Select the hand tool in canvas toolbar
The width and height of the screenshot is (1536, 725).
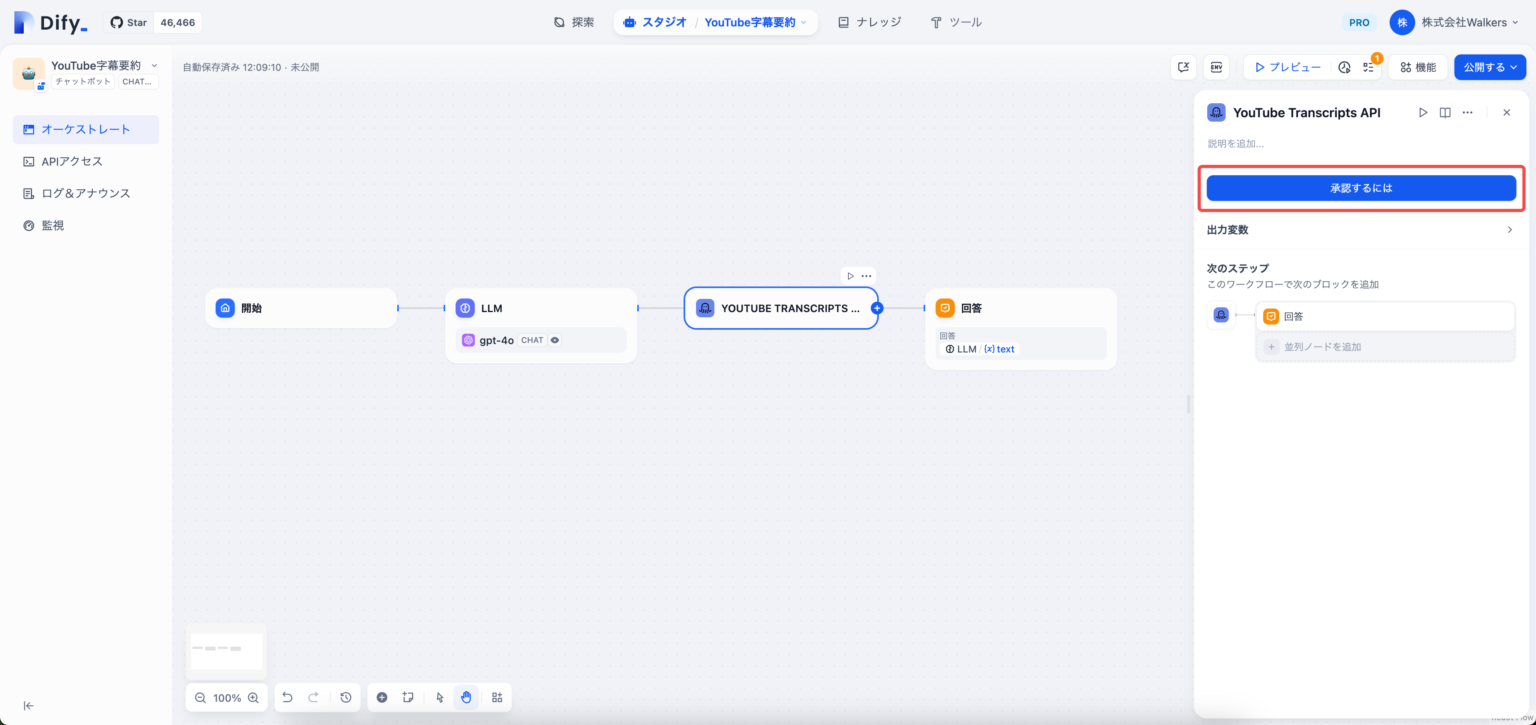(x=466, y=697)
